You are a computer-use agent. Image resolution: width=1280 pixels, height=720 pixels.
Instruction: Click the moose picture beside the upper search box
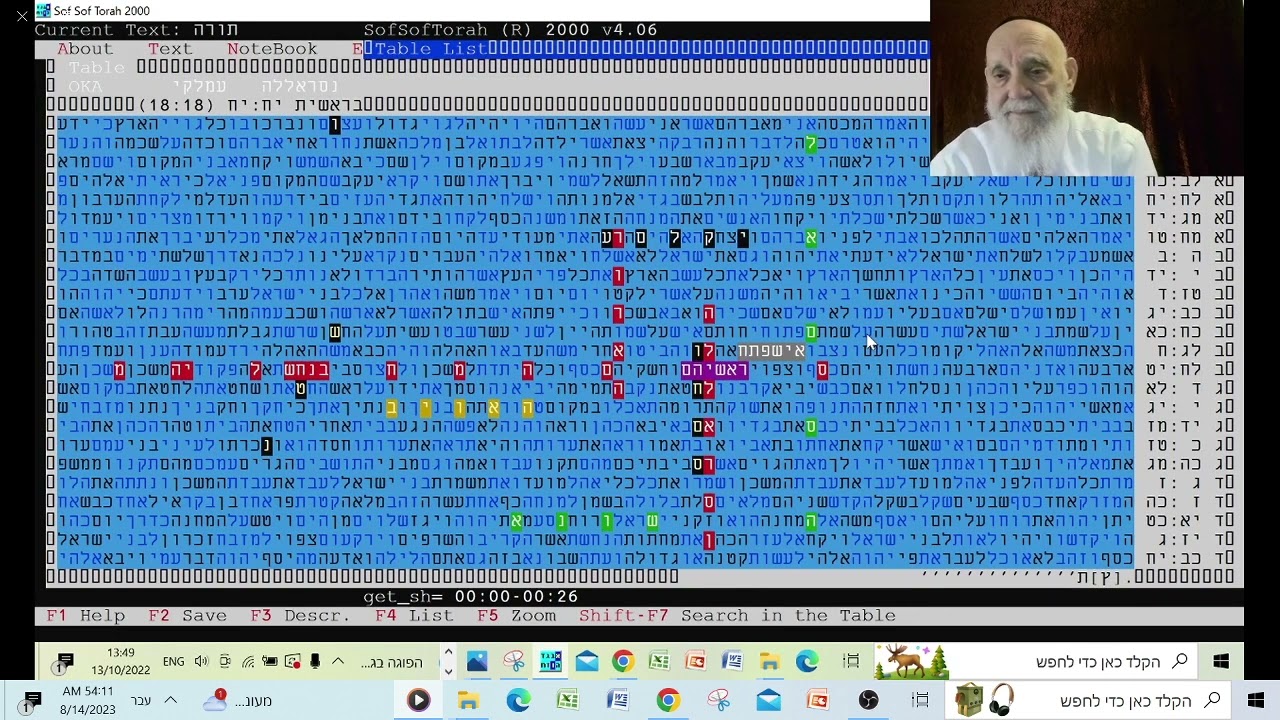(x=911, y=662)
